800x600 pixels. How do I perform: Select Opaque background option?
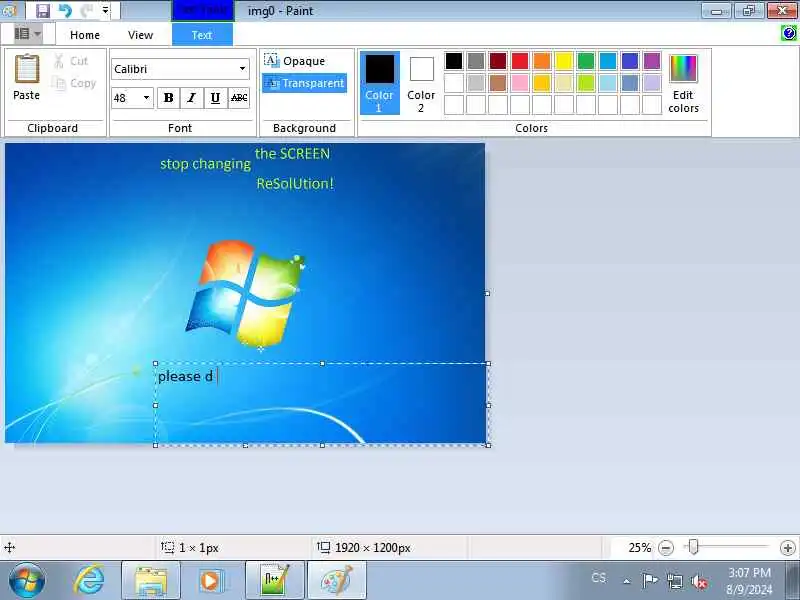[295, 61]
